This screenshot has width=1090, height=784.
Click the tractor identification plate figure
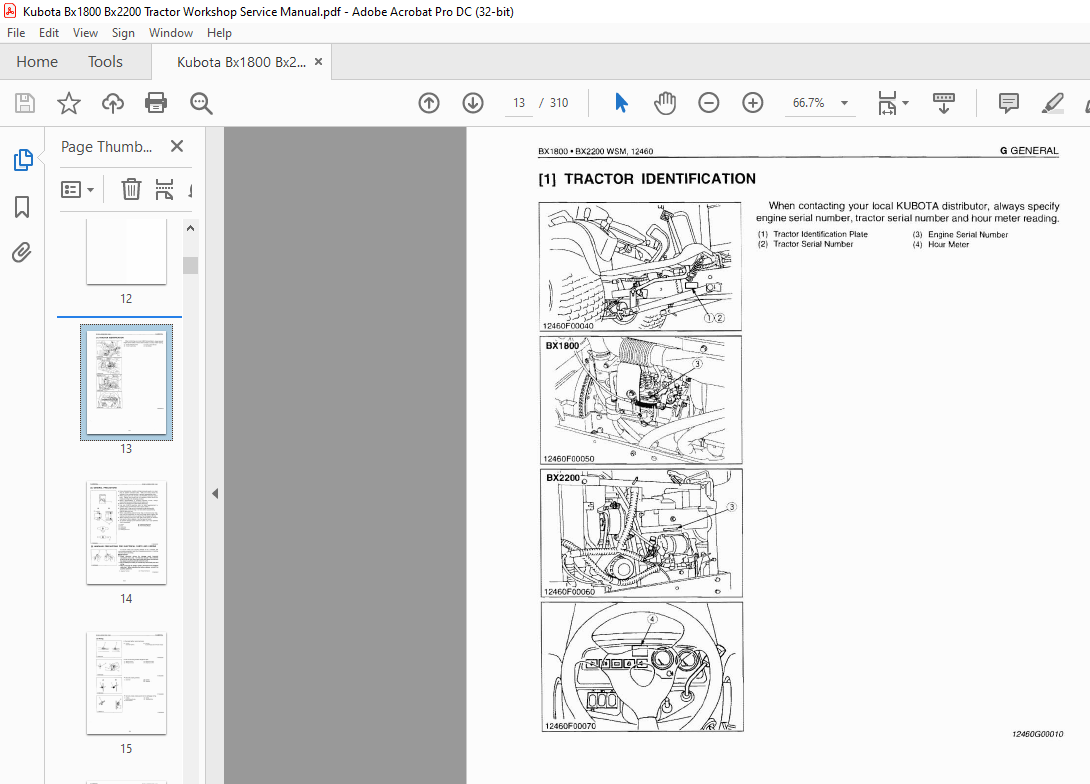pyautogui.click(x=640, y=266)
